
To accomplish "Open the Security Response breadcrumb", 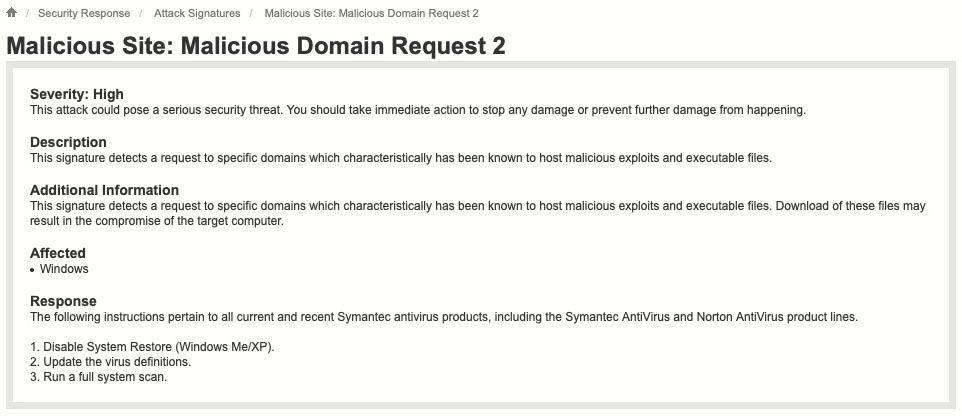I will [84, 13].
